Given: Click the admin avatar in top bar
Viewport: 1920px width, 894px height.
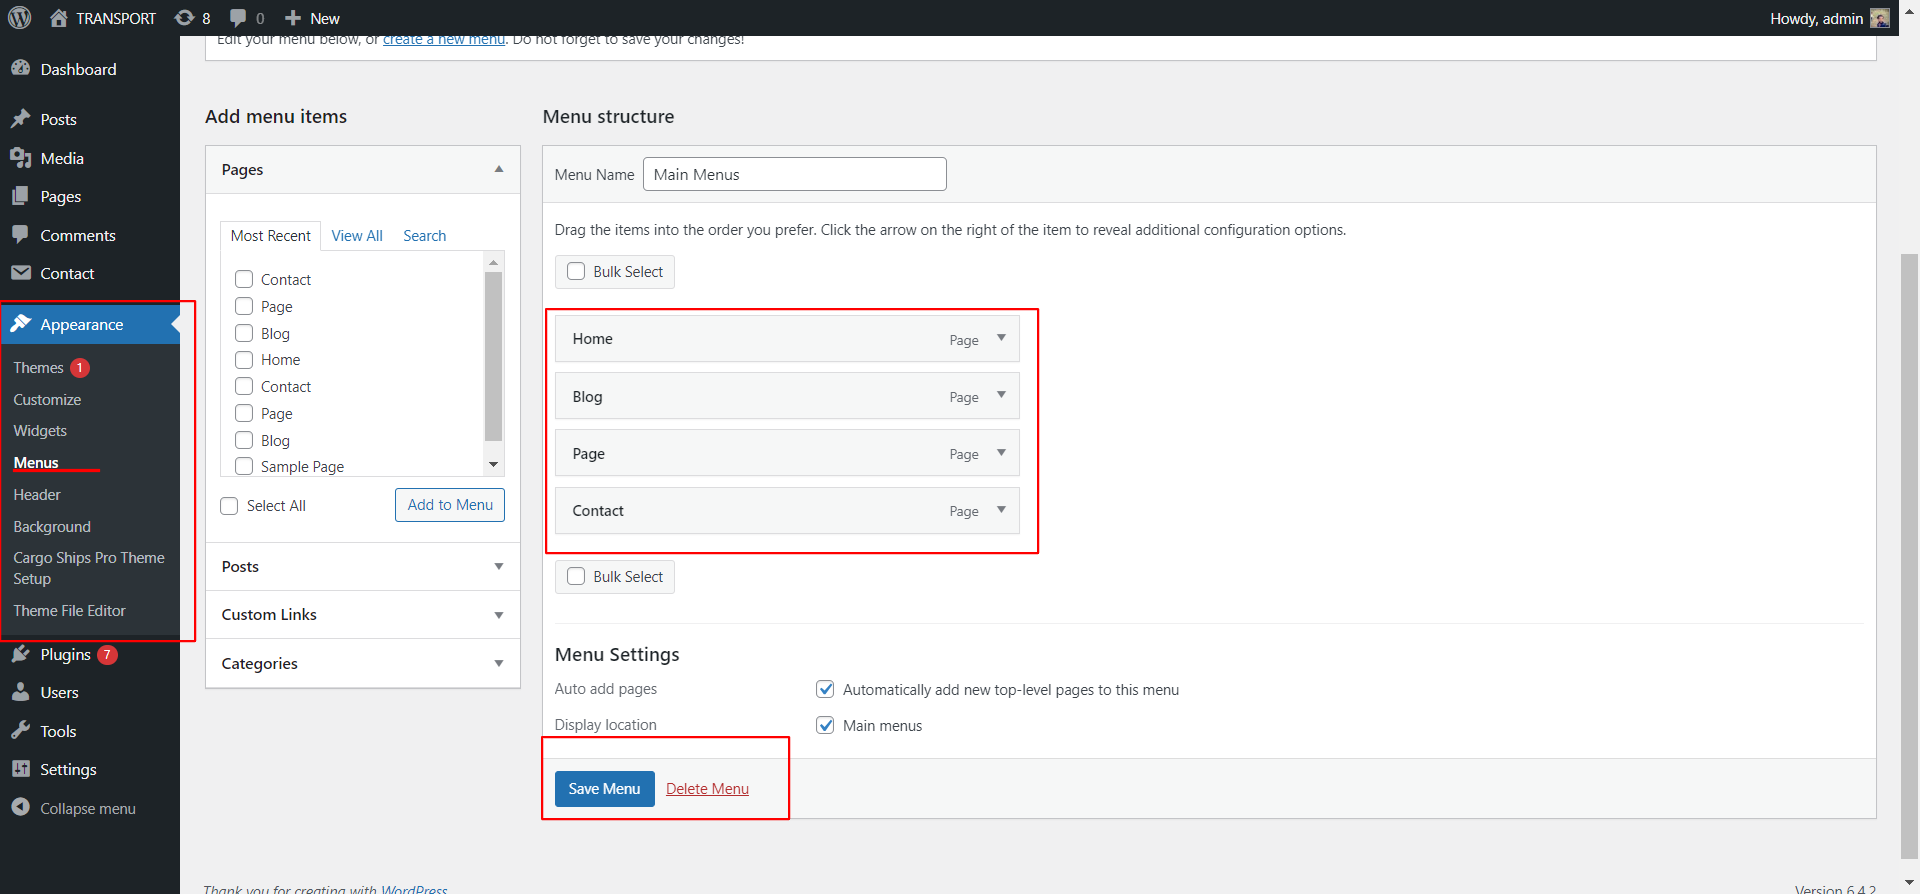Looking at the screenshot, I should click(x=1880, y=18).
